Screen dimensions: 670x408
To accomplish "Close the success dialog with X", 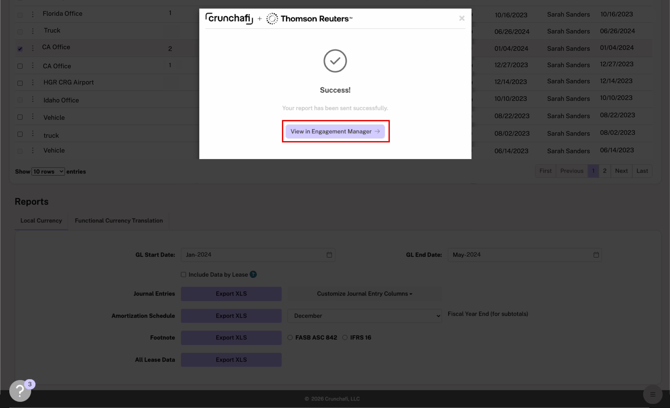I will (x=461, y=18).
